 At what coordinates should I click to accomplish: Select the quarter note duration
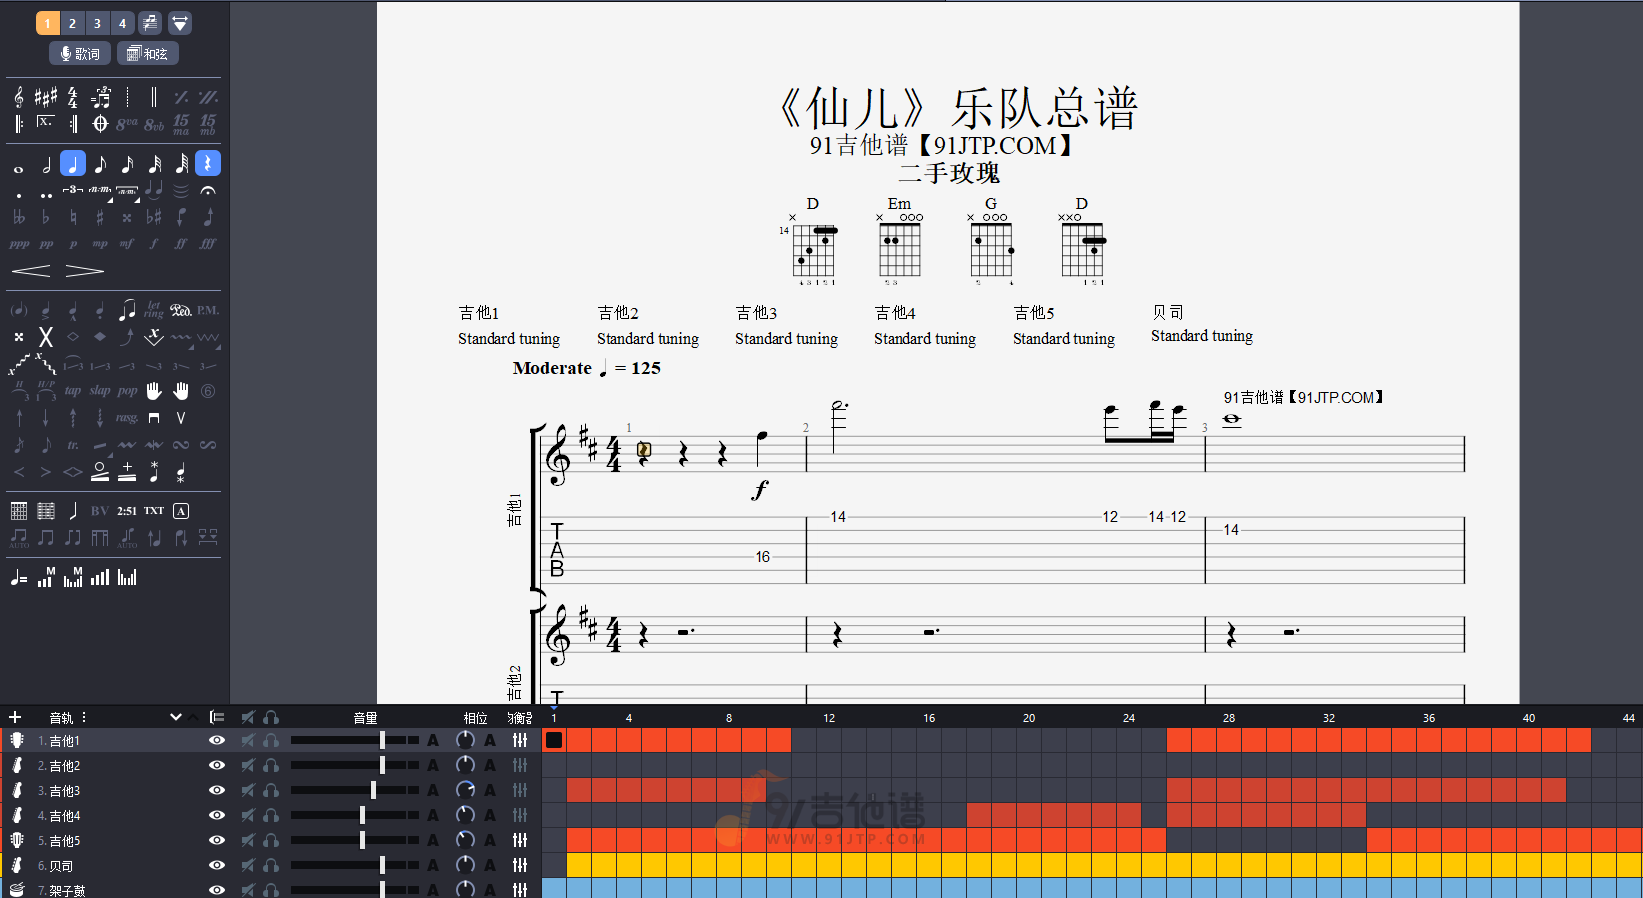(x=73, y=163)
